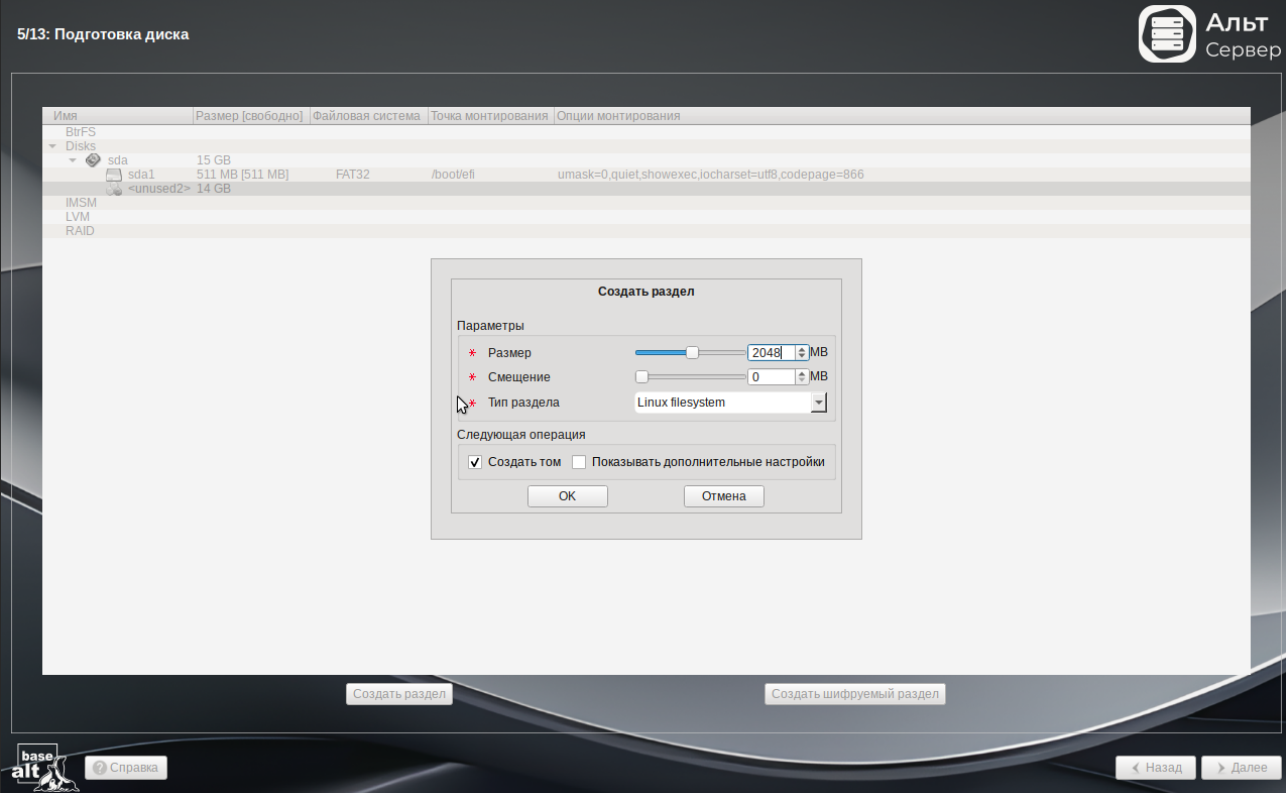Click the sda1 partition icon

pyautogui.click(x=113, y=174)
